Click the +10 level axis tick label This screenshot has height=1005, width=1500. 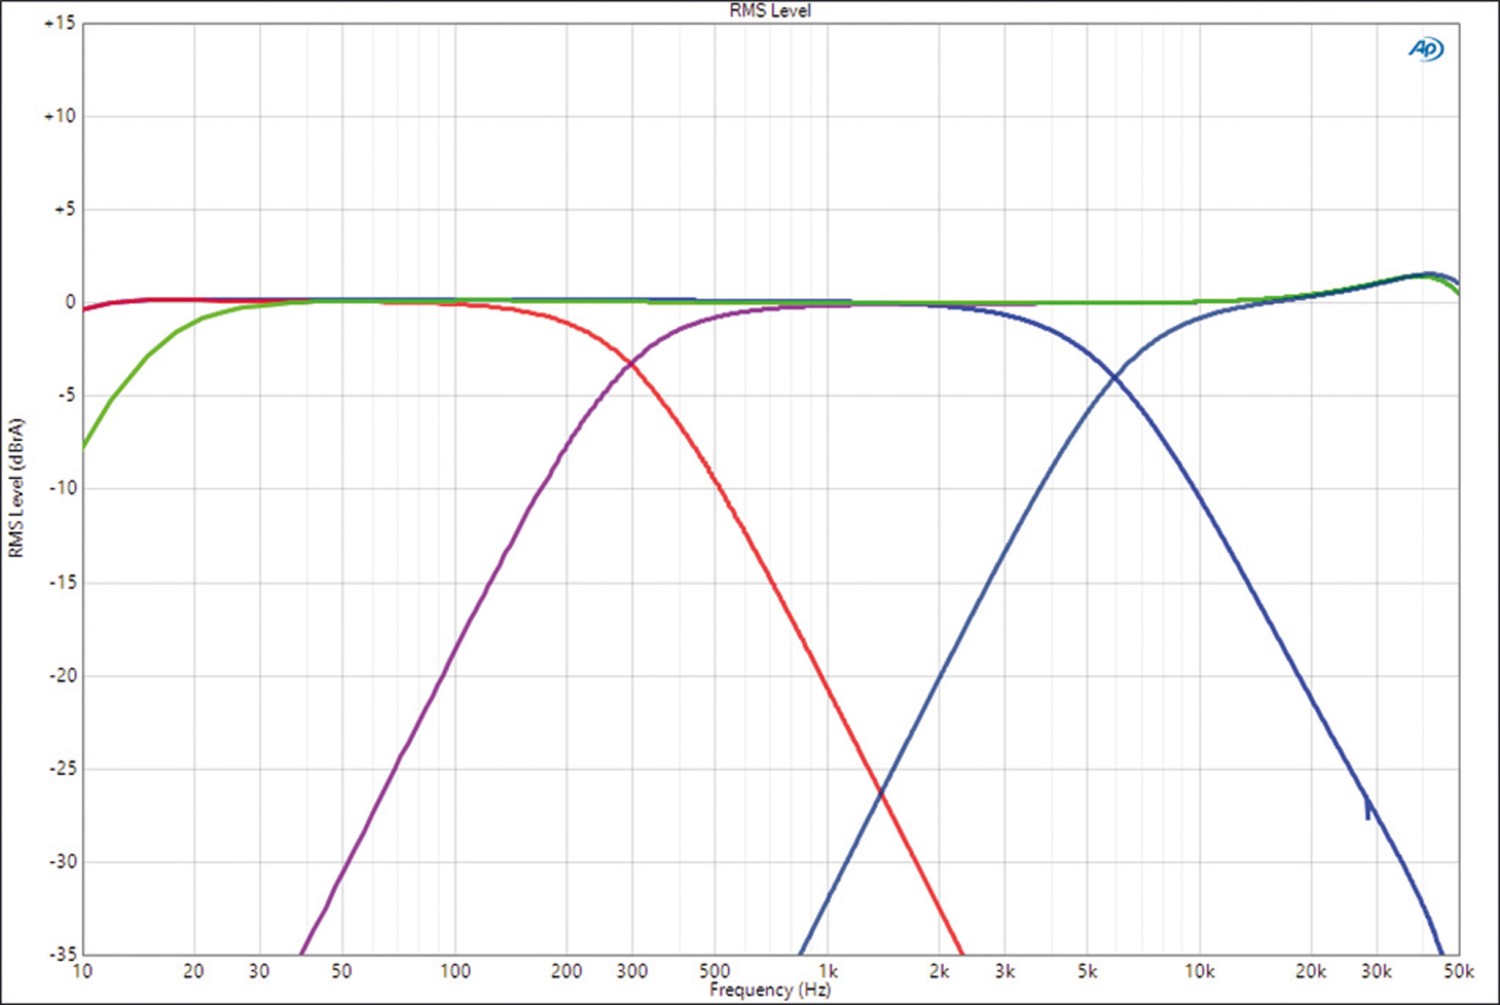(59, 116)
